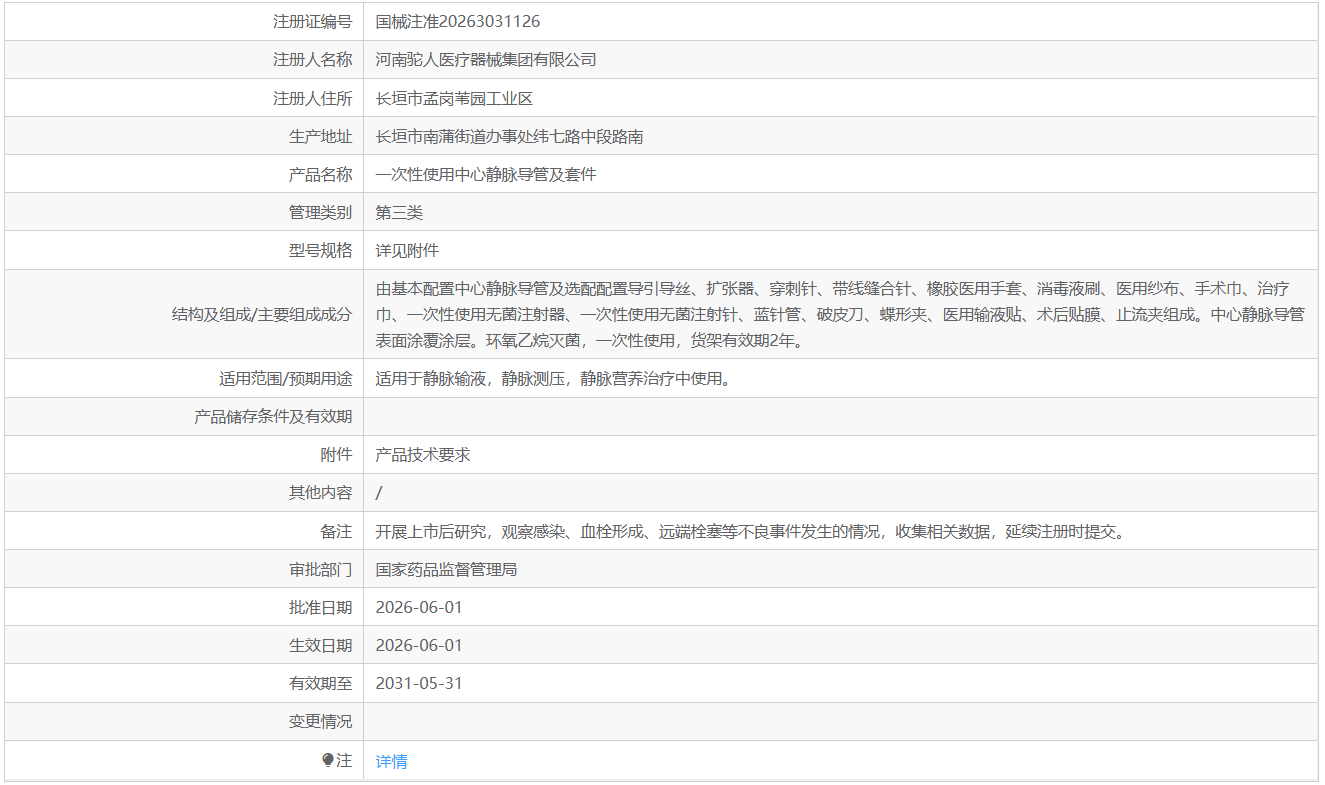Viewport: 1325px width, 785px height.
Task: Click the 批准日期 value 2026-06-01
Action: point(419,607)
